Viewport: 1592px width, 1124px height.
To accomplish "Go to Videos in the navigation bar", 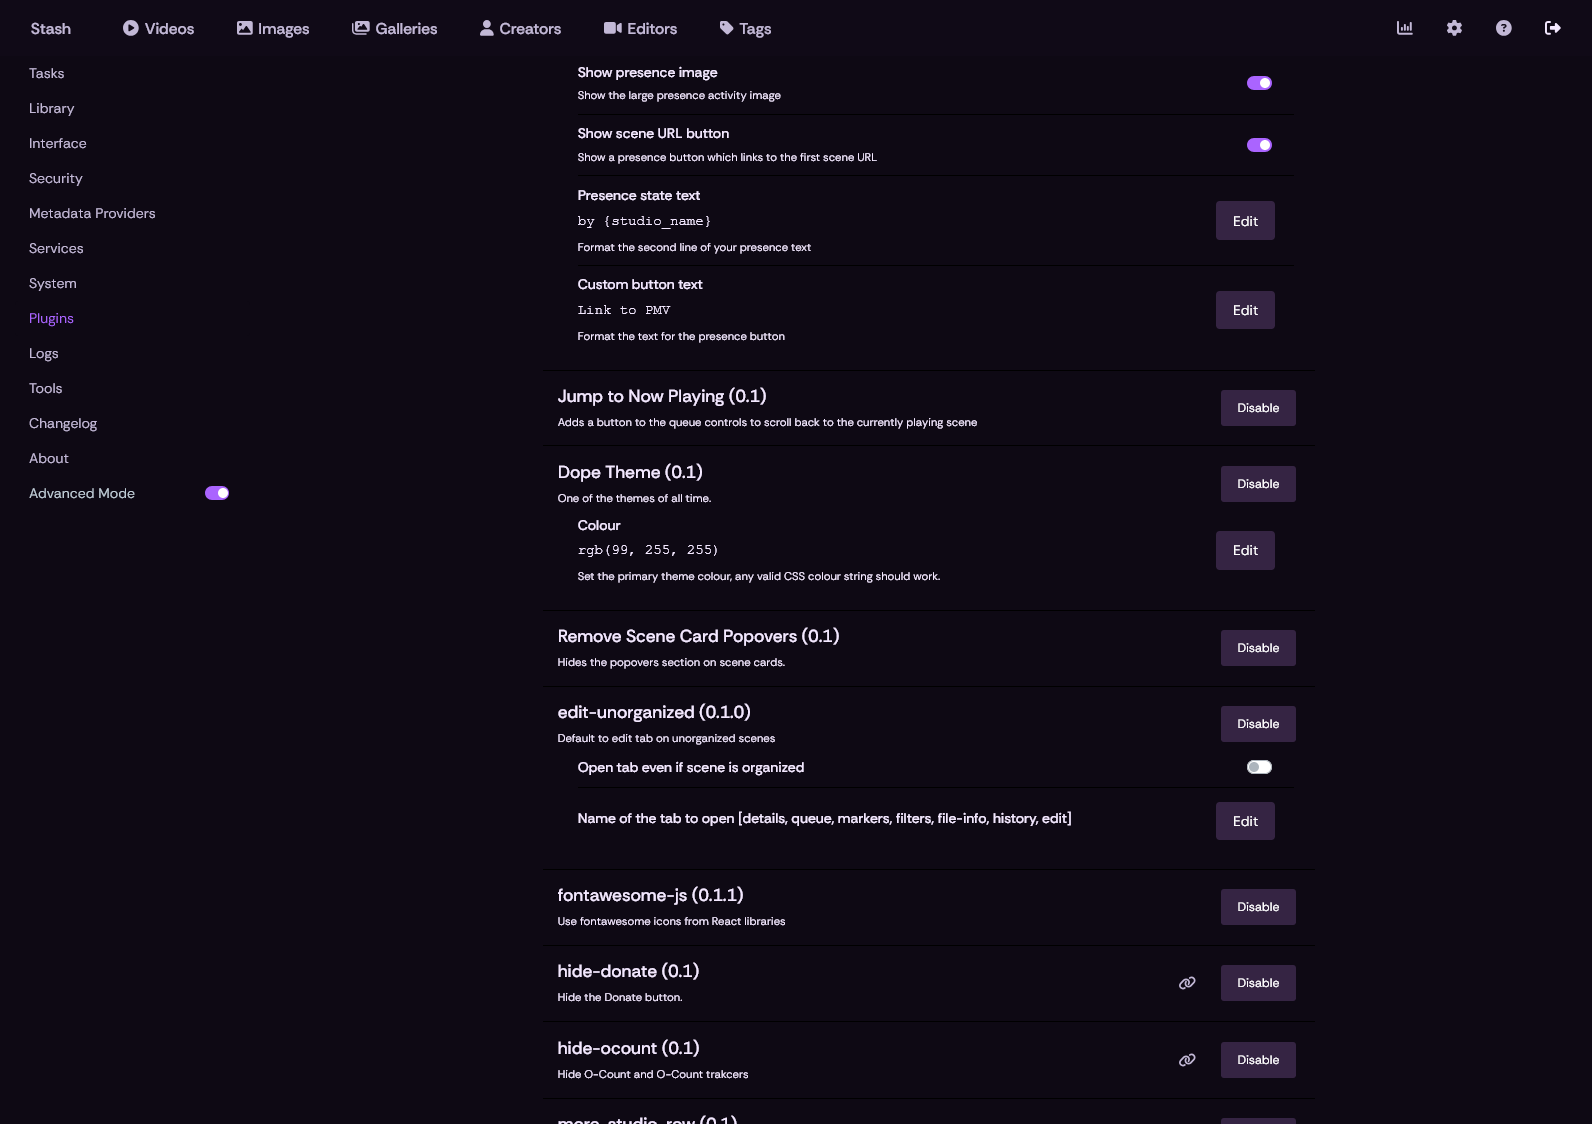I will tap(158, 29).
